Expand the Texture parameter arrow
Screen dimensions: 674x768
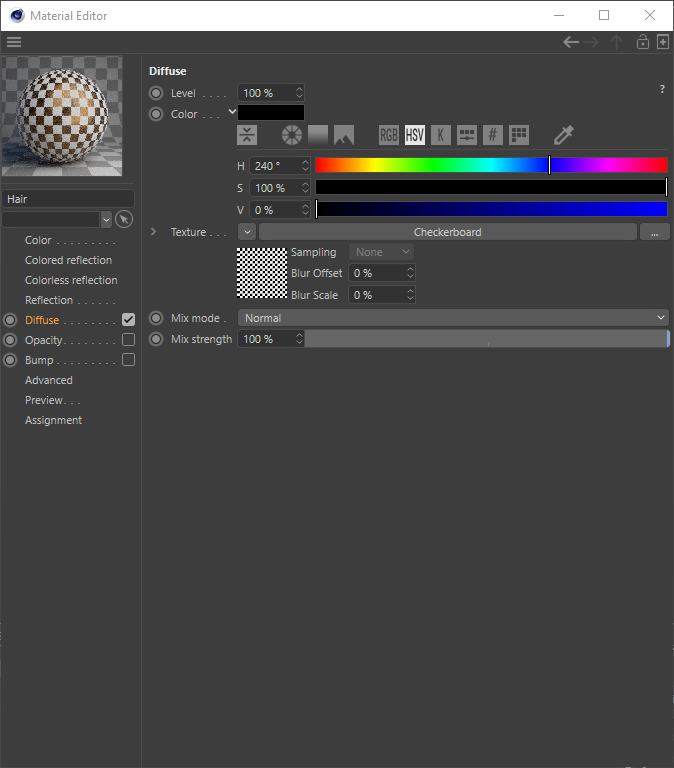[153, 232]
